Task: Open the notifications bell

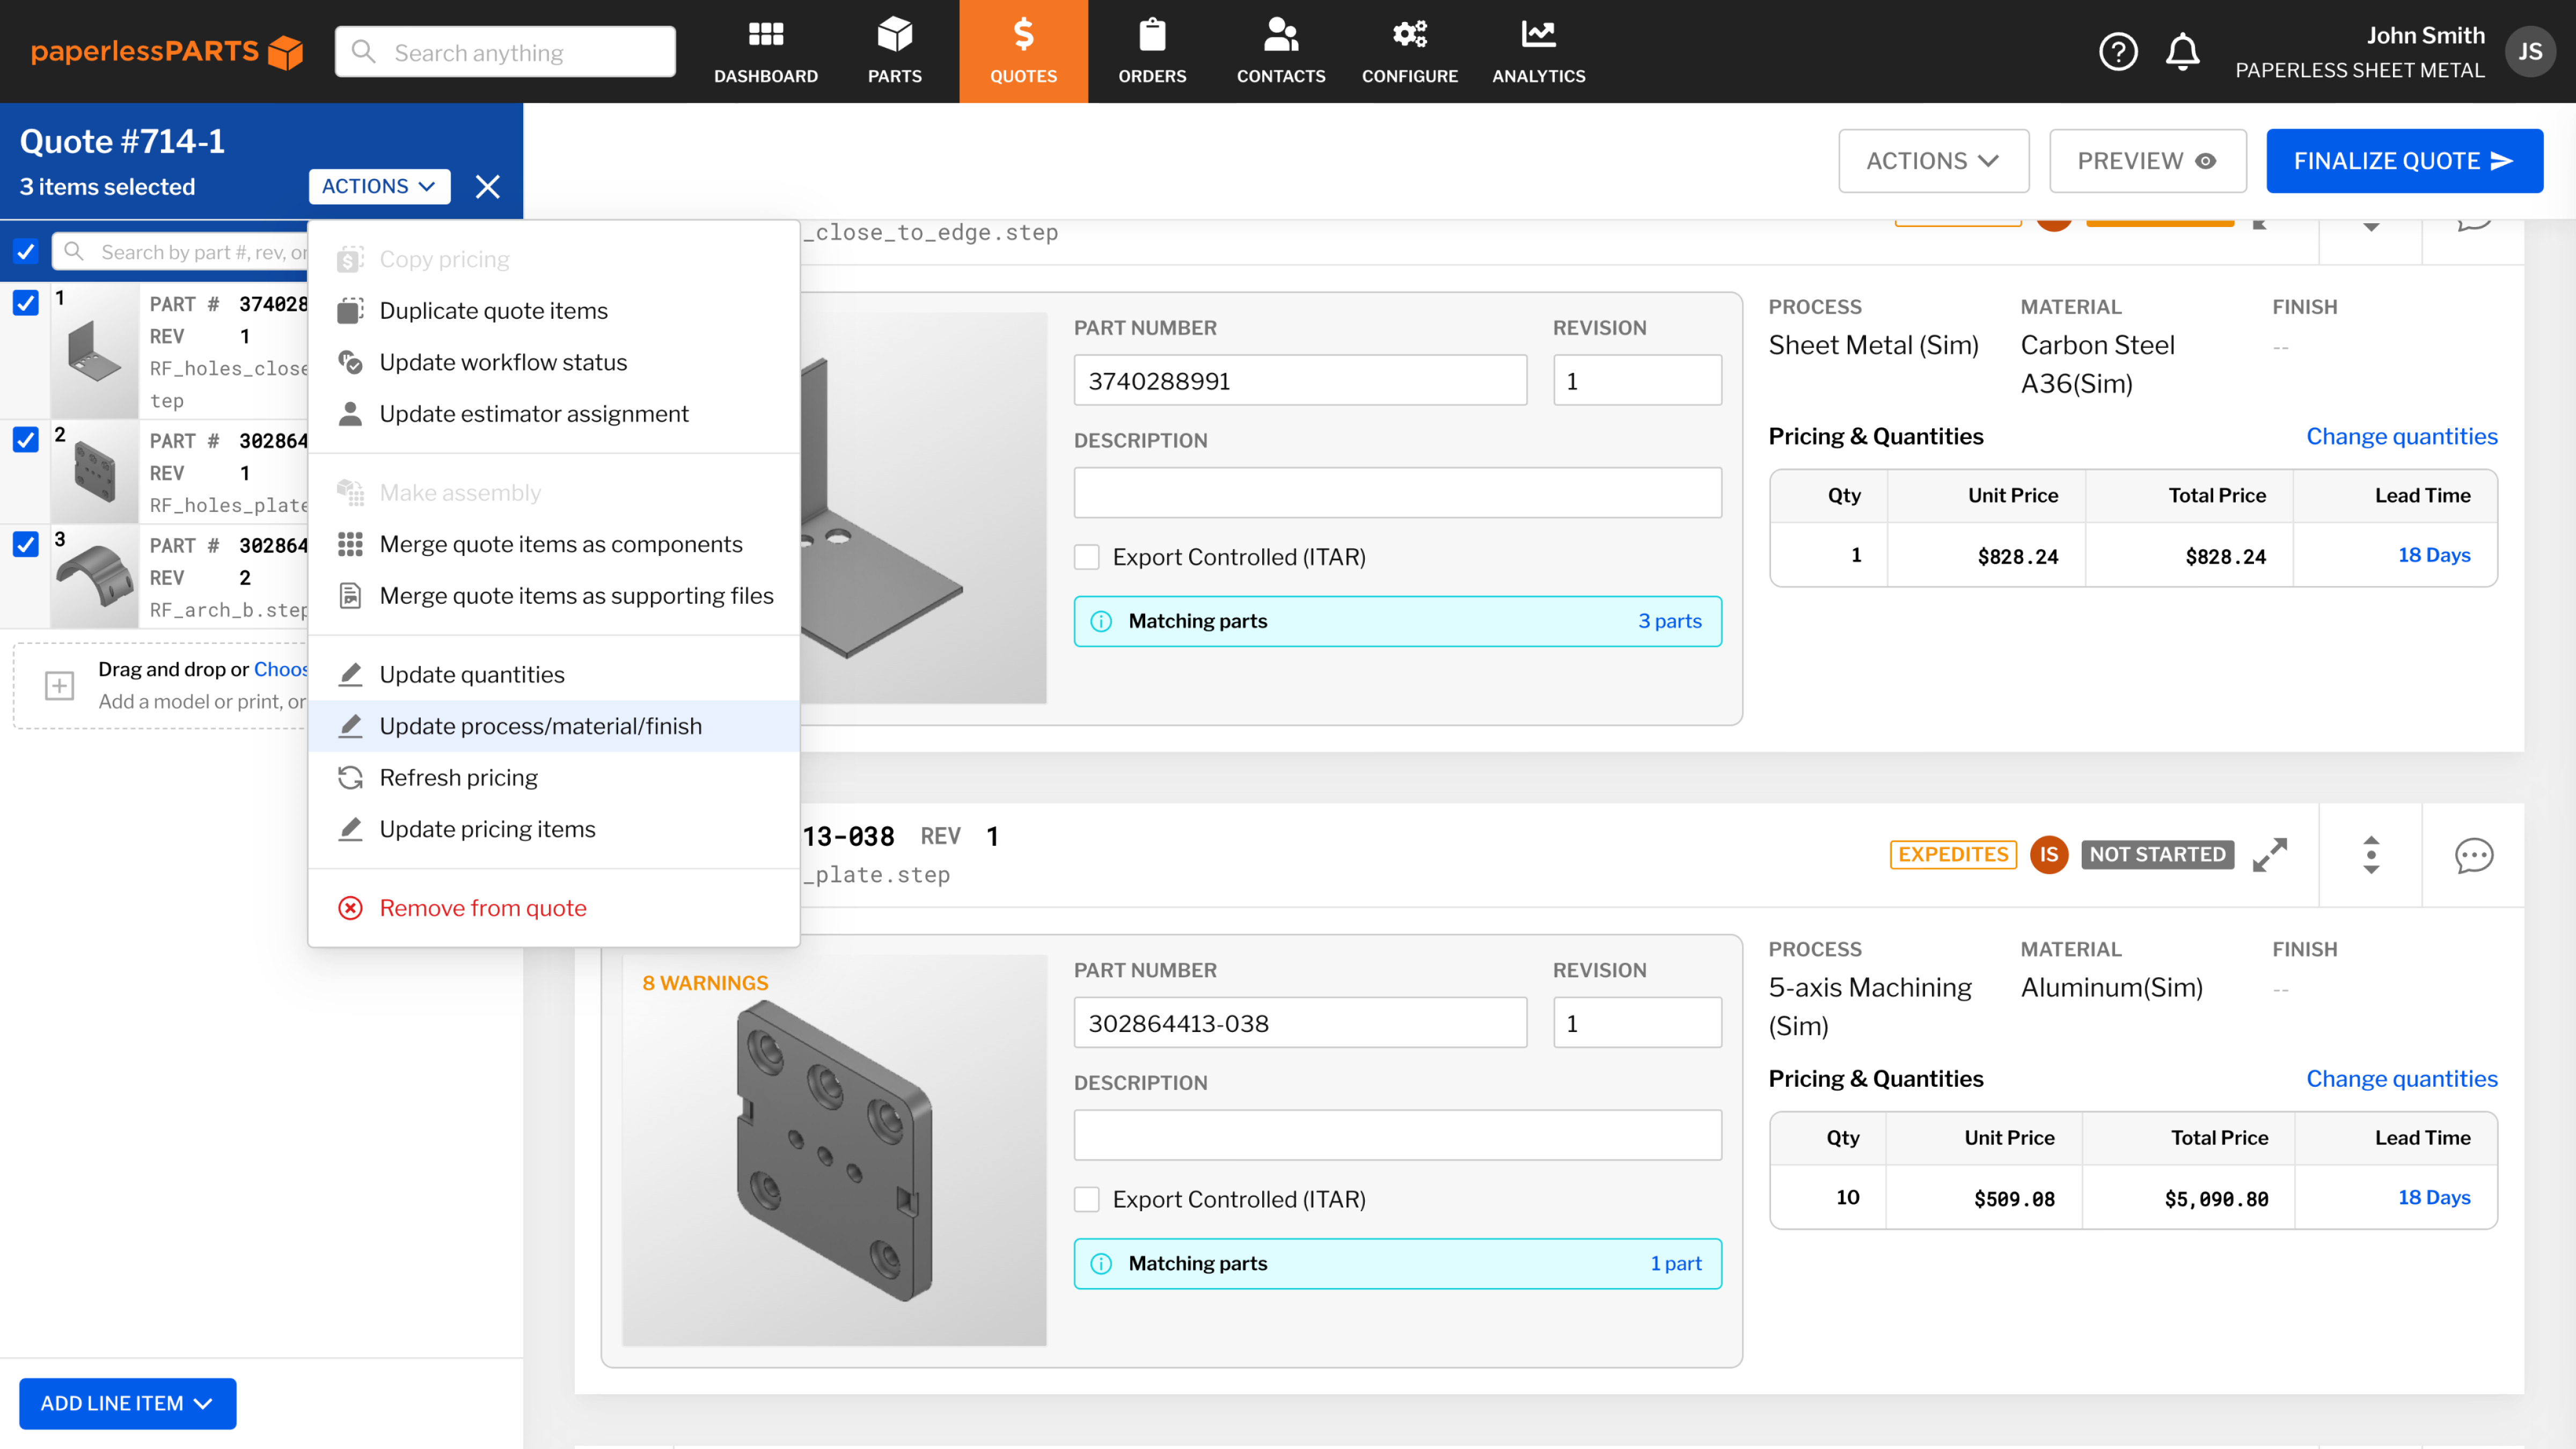Action: click(x=2183, y=52)
